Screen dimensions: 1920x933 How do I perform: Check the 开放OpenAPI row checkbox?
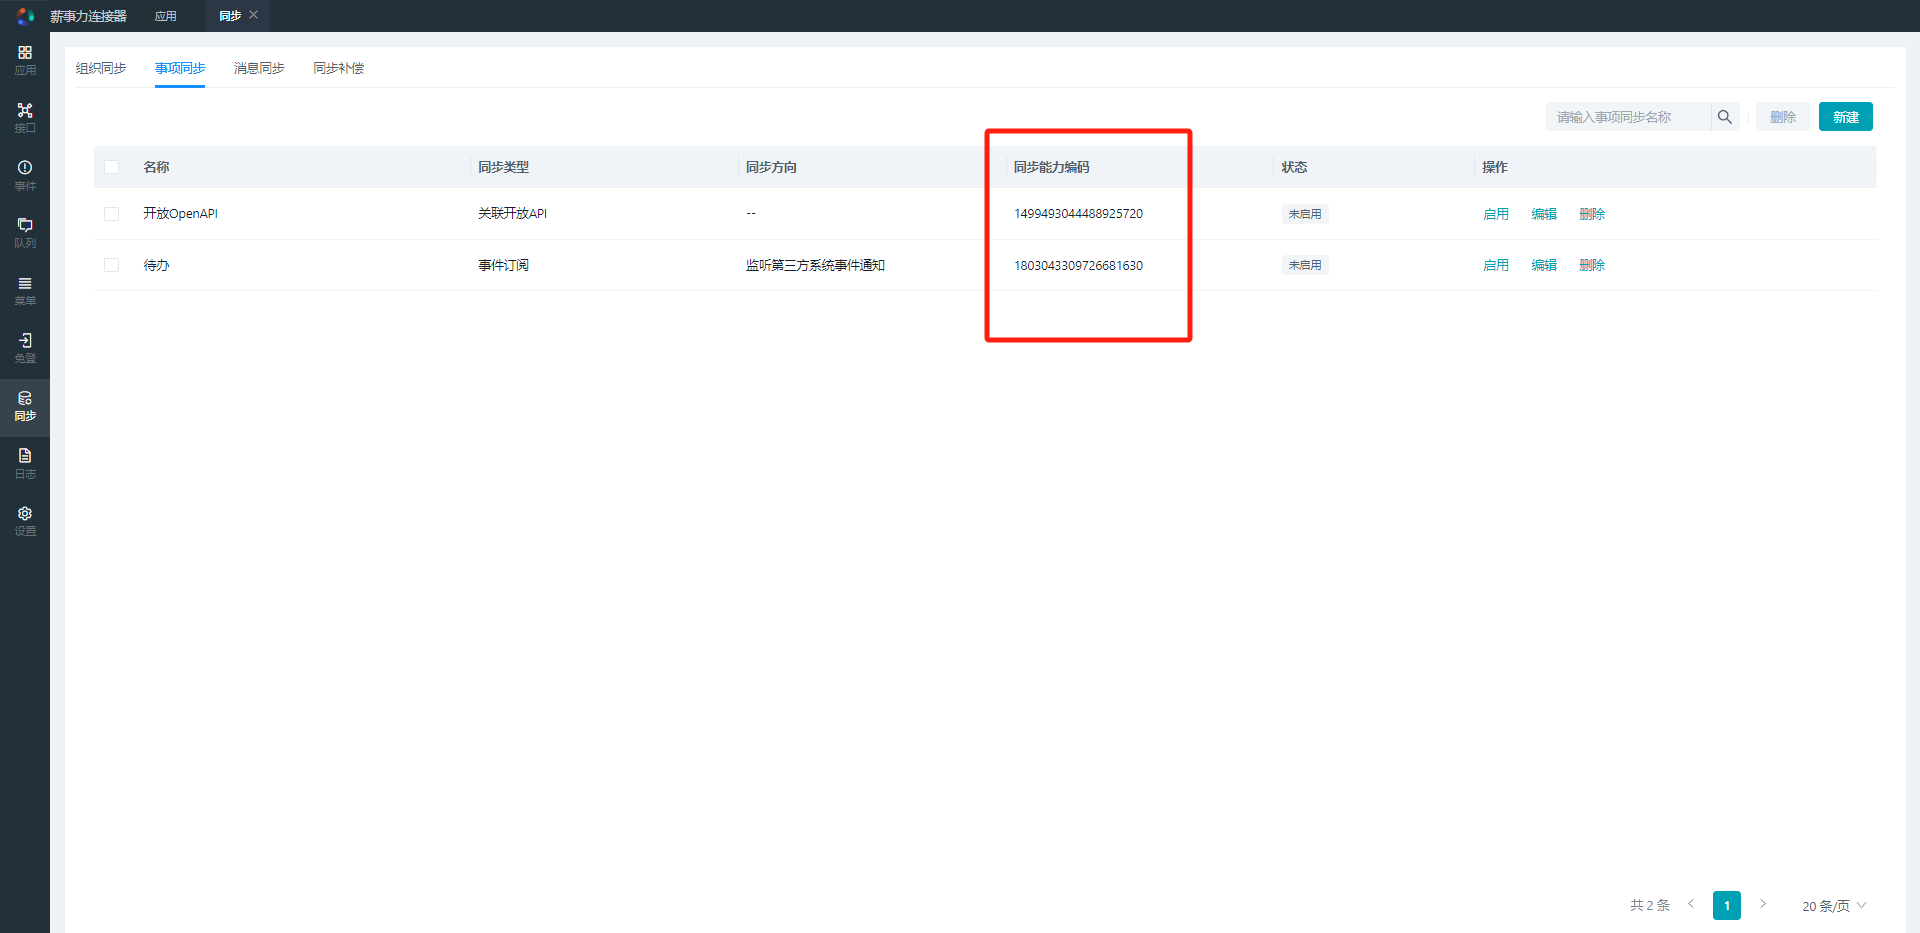[x=111, y=214]
